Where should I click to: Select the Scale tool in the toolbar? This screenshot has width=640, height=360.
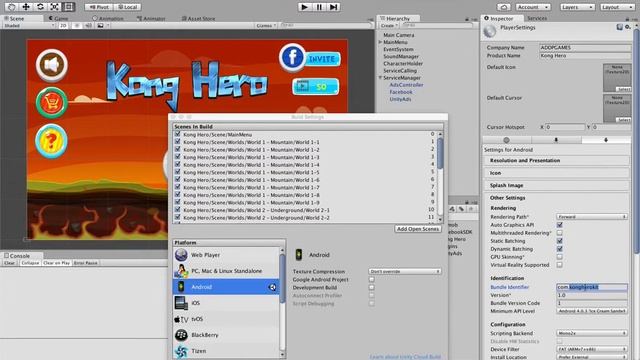[54, 7]
